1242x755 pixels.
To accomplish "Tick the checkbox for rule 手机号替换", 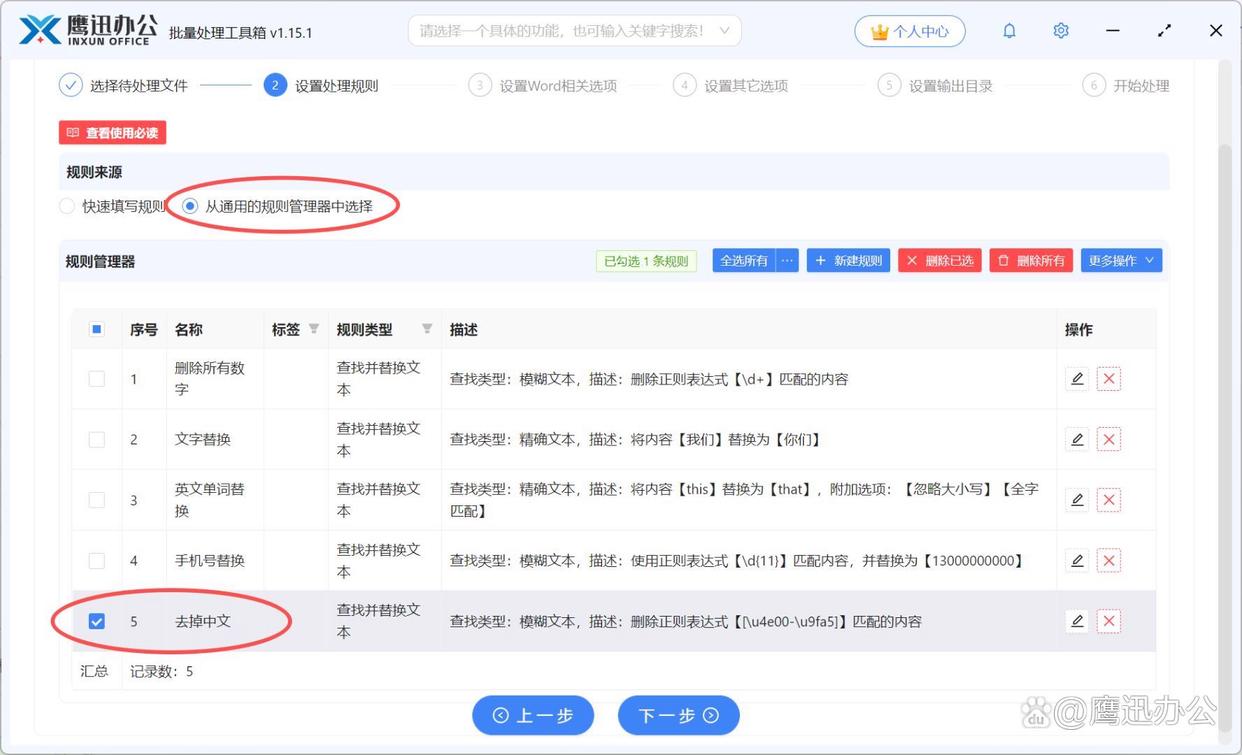I will point(97,561).
